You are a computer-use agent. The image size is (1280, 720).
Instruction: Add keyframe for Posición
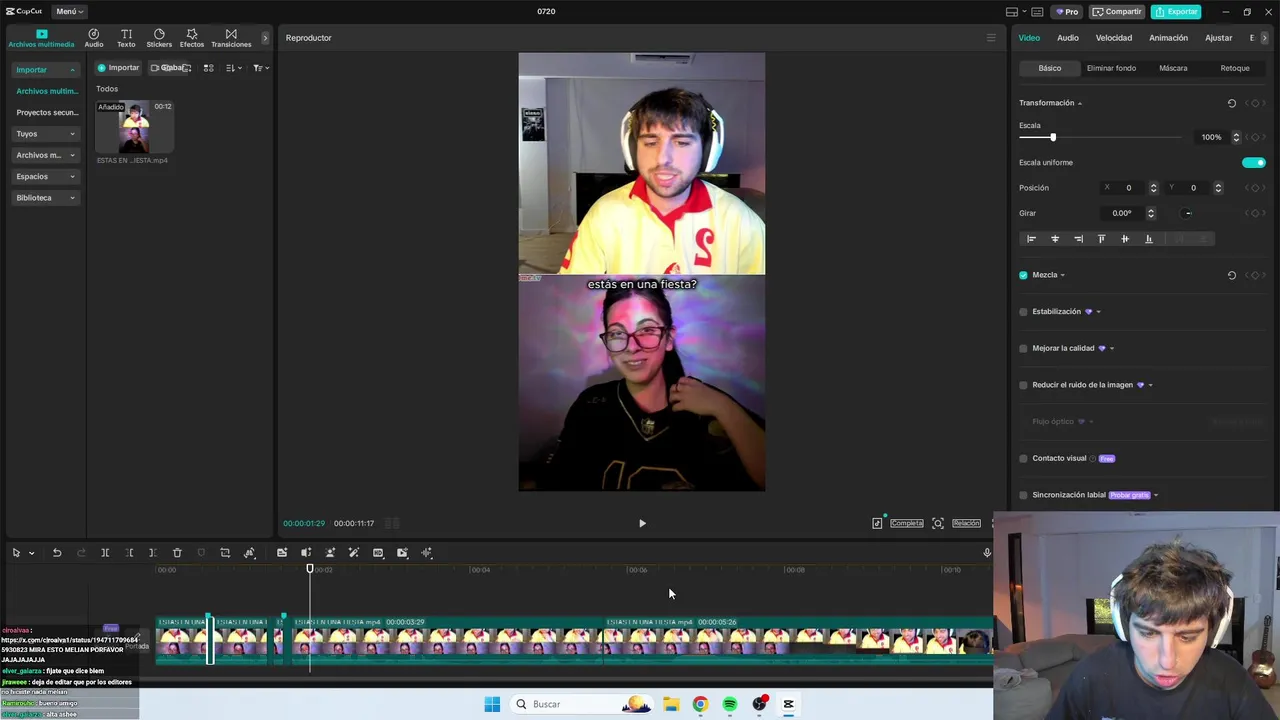tap(1255, 188)
